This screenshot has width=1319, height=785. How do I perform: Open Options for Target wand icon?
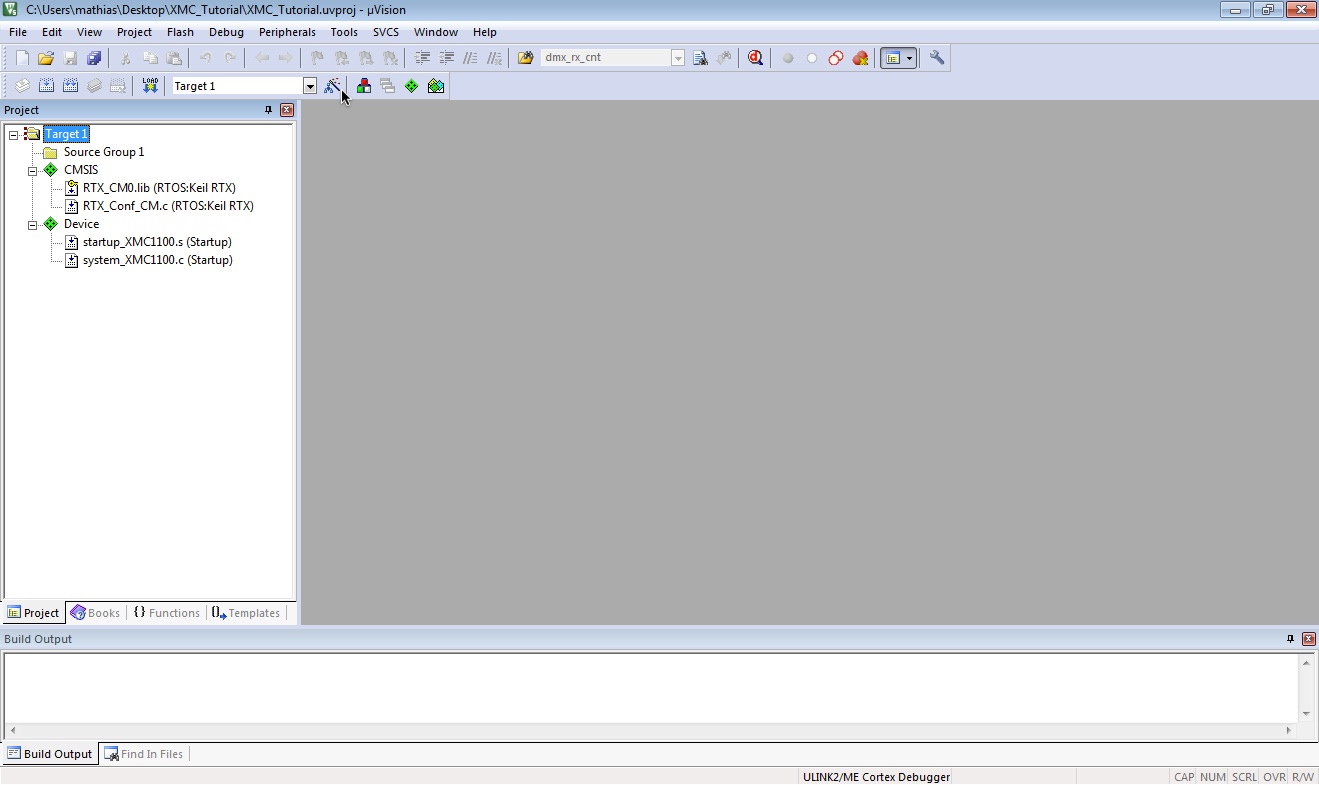click(x=332, y=86)
